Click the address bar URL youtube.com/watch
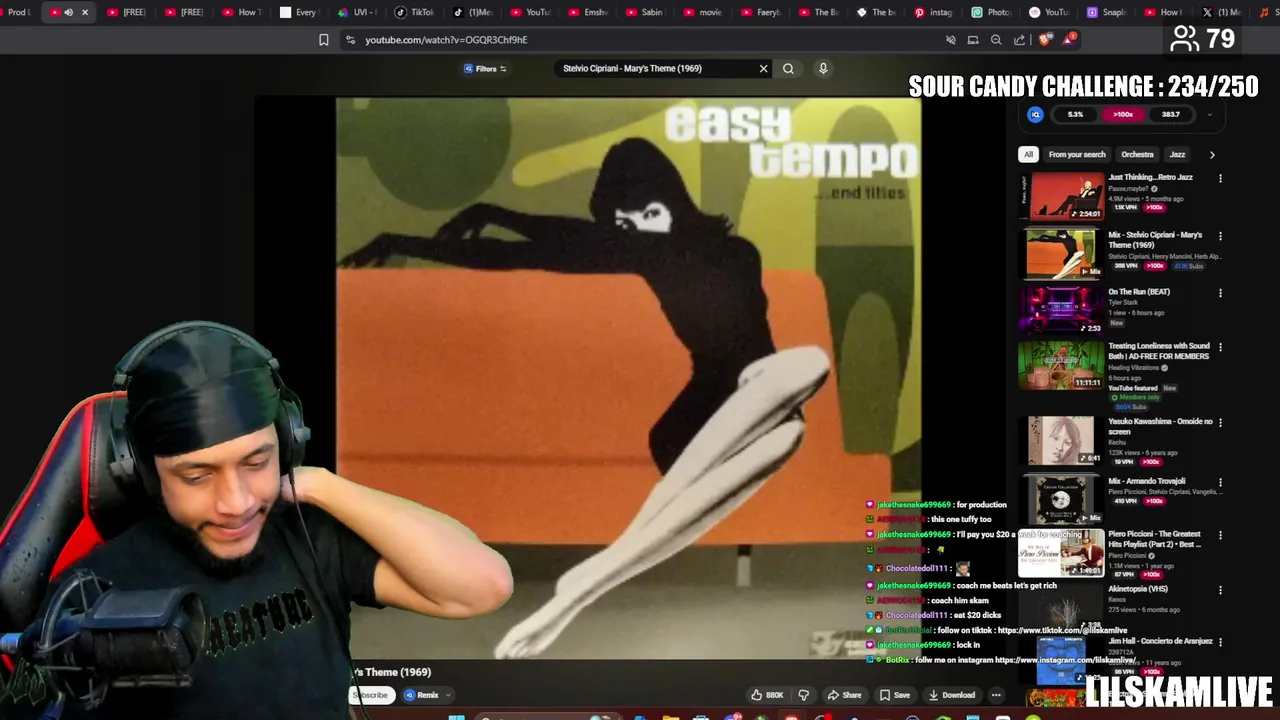The height and width of the screenshot is (720, 1280). coord(446,40)
